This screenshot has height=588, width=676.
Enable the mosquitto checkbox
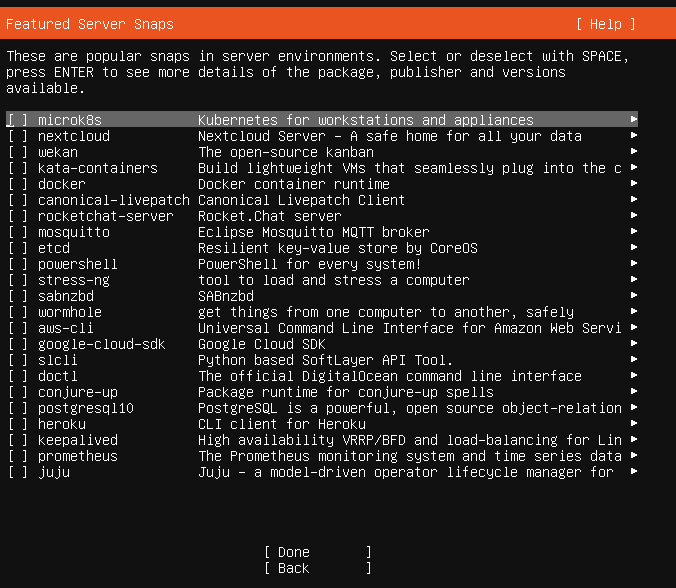(18, 232)
